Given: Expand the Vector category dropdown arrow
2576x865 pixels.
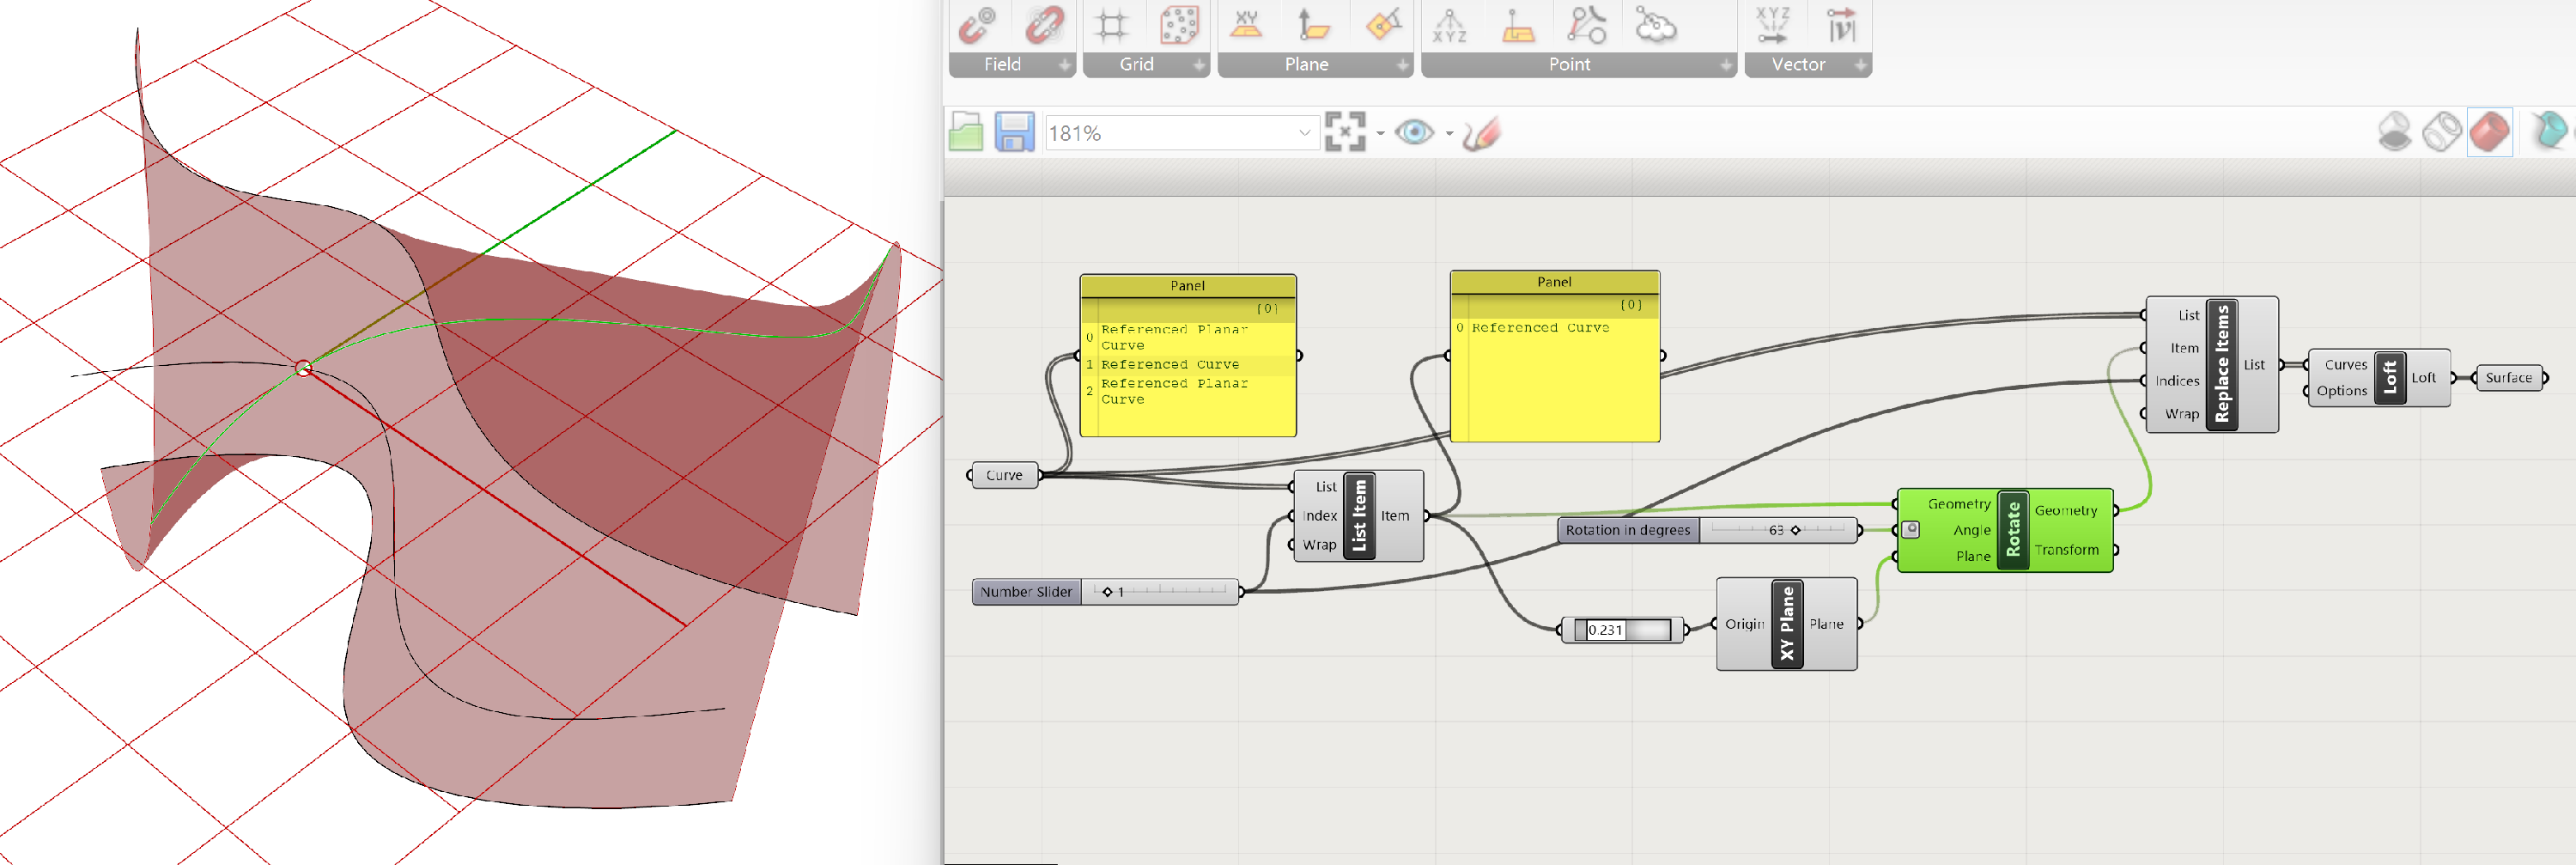Looking at the screenshot, I should [x=1862, y=64].
